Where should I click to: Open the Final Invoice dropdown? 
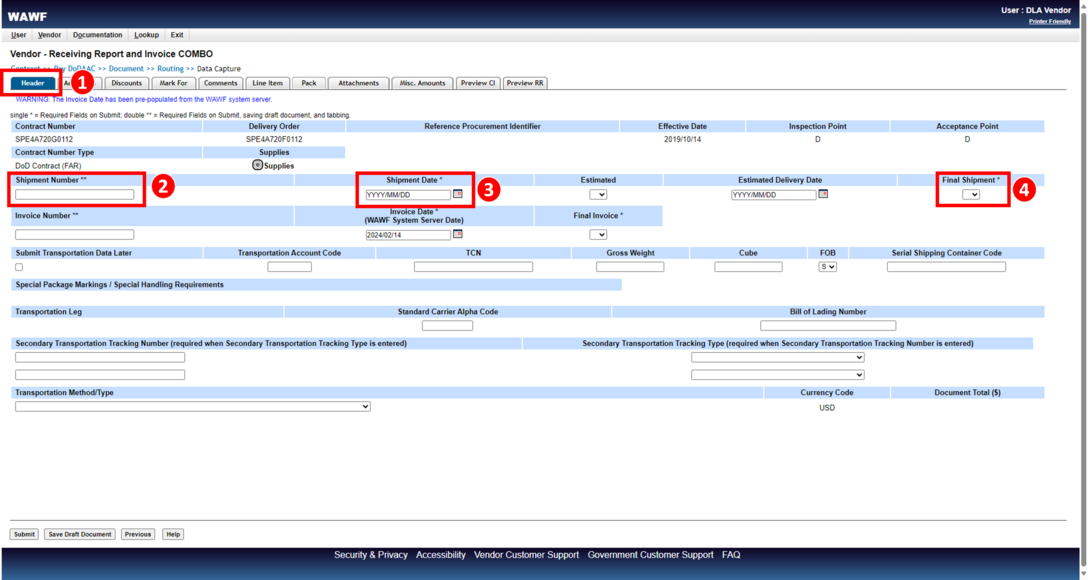pos(598,234)
